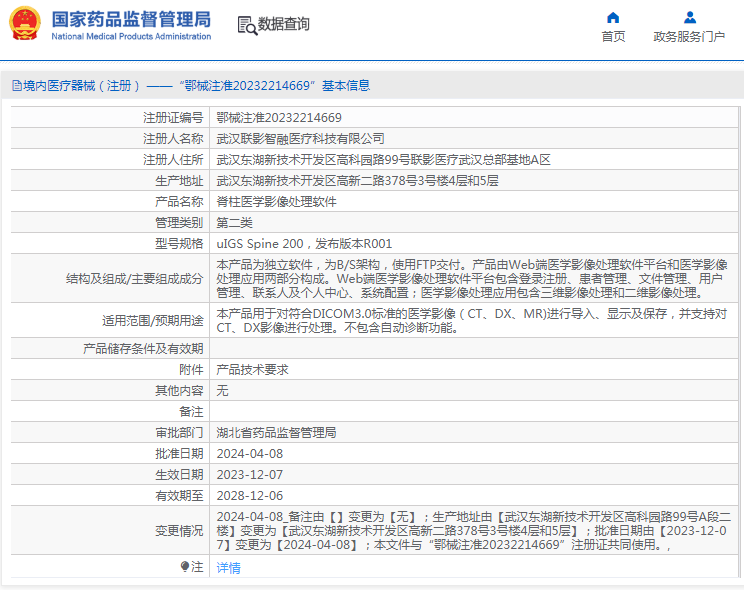The image size is (744, 590).
Task: Click the 备注 label
Action: point(191,412)
